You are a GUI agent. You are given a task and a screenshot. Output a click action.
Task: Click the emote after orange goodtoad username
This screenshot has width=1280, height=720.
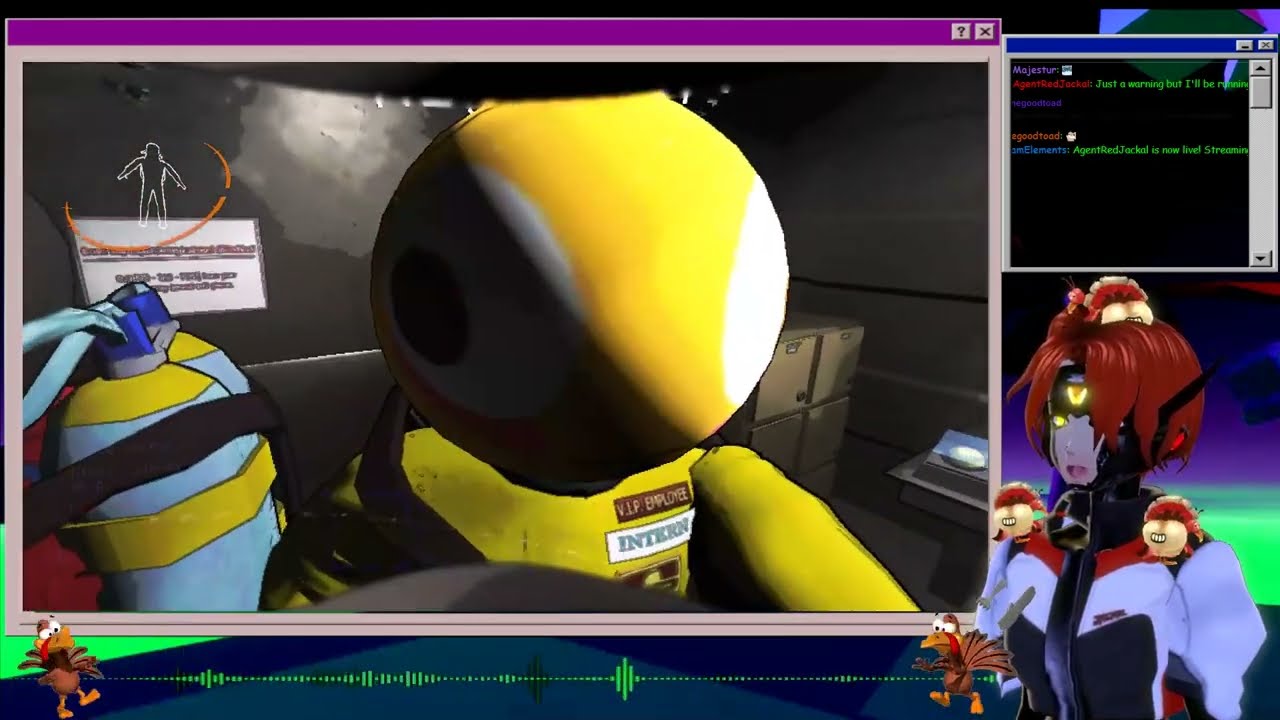(x=1071, y=136)
